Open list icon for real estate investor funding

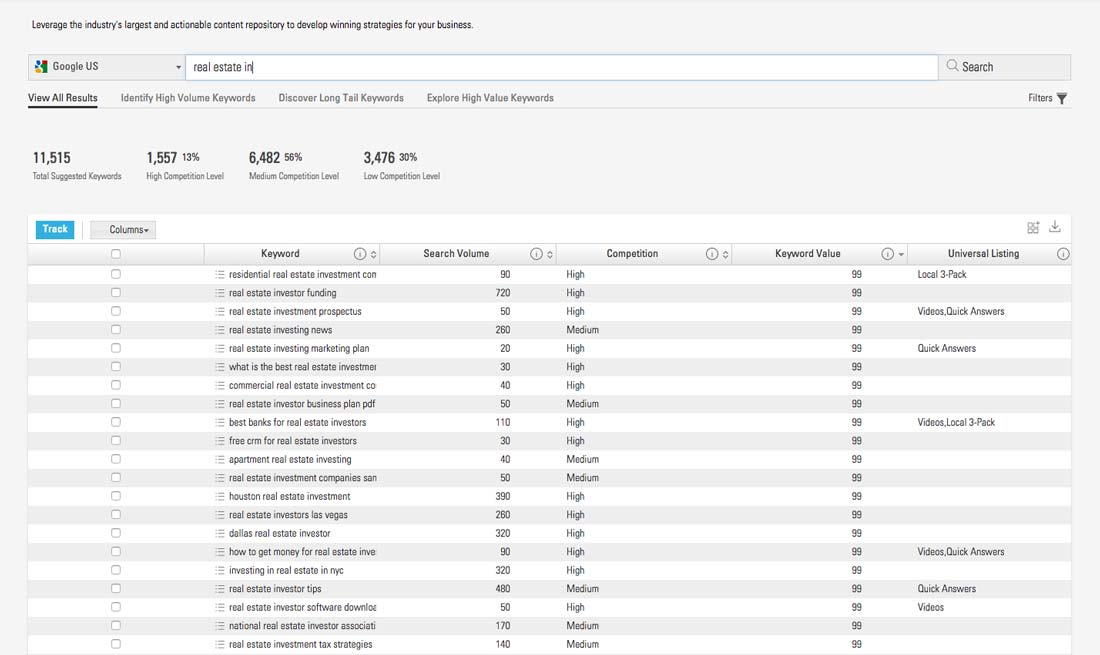220,293
